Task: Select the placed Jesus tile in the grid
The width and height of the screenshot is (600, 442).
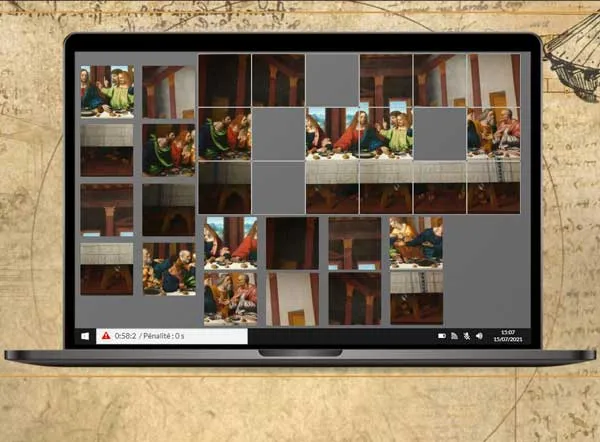Action: (x=332, y=134)
